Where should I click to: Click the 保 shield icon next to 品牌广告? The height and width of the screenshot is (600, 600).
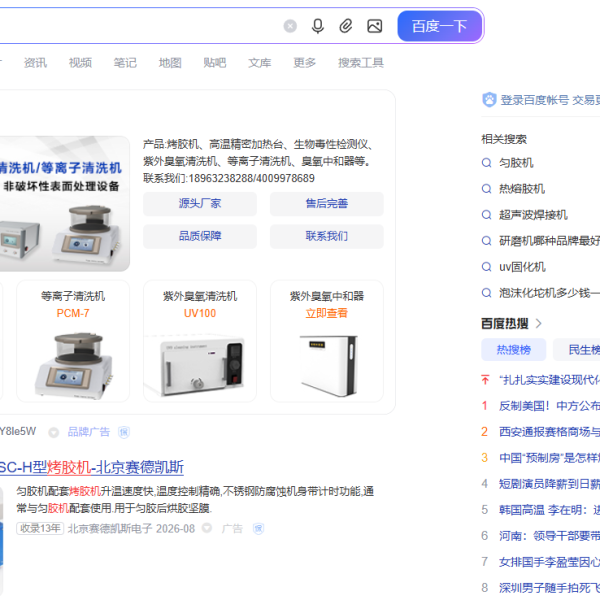pyautogui.click(x=124, y=432)
